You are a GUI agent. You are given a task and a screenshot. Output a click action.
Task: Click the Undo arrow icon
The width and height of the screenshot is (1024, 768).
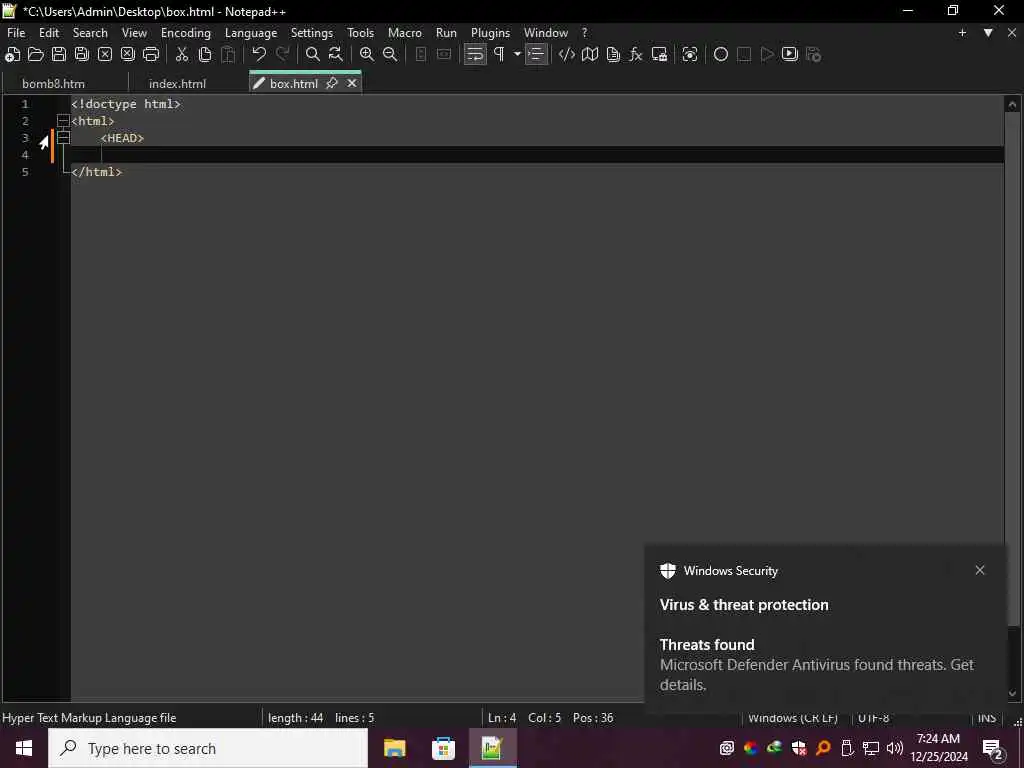pyautogui.click(x=259, y=55)
